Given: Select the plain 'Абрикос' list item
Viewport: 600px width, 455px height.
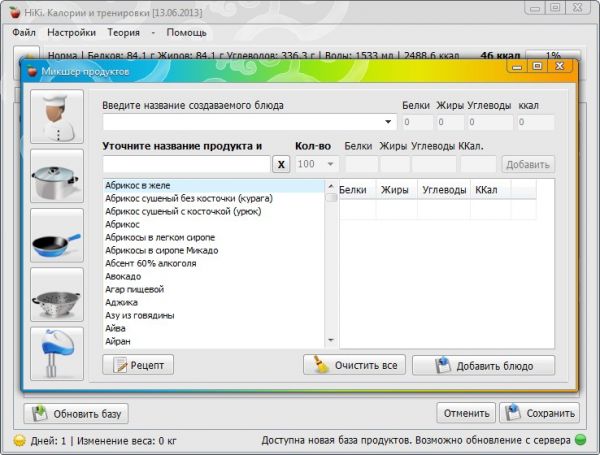Looking at the screenshot, I should click(214, 225).
